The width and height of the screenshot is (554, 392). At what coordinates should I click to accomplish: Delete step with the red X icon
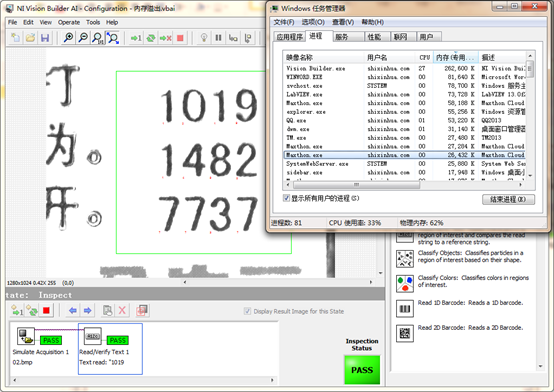click(x=122, y=311)
